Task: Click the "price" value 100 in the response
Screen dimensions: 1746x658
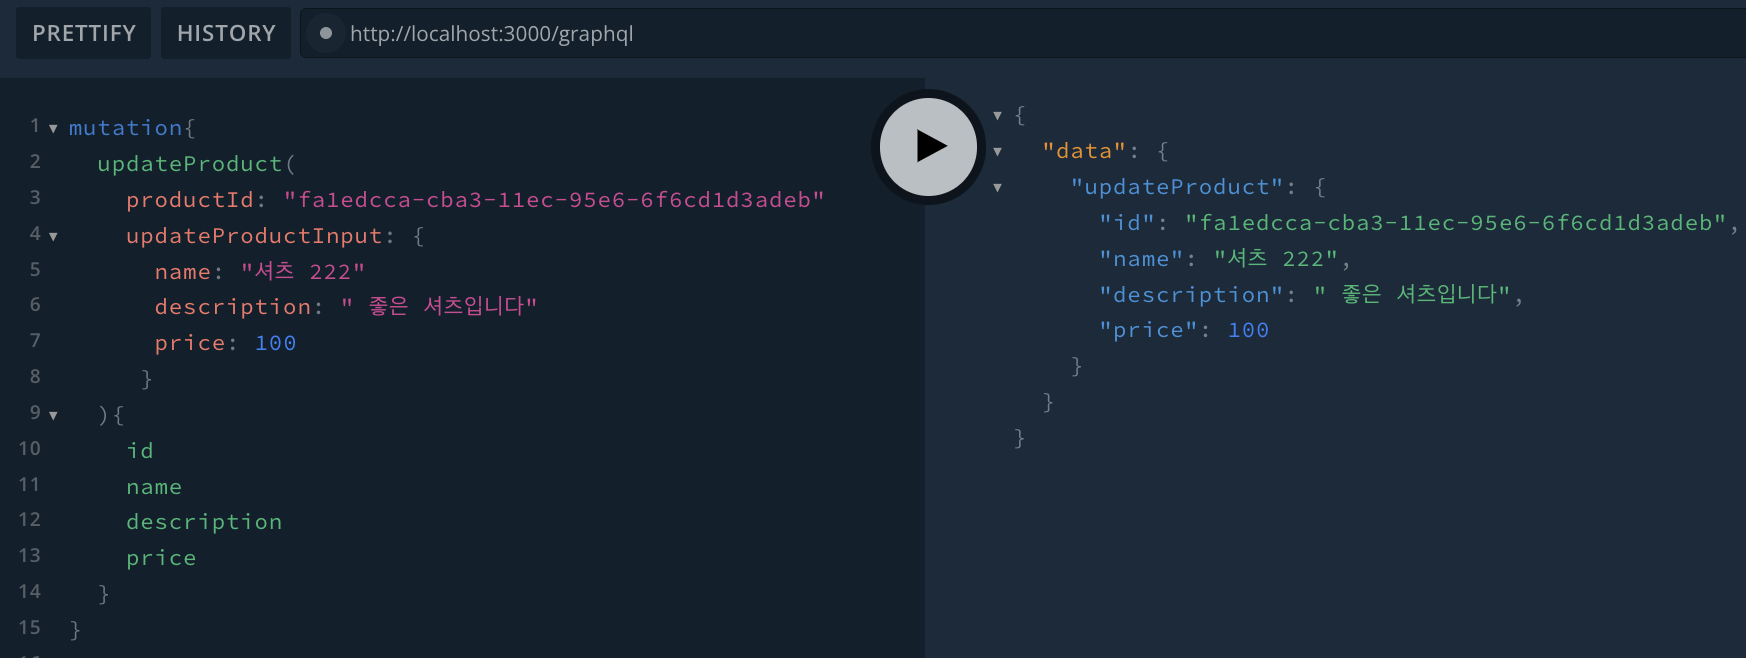Action: pyautogui.click(x=1248, y=330)
